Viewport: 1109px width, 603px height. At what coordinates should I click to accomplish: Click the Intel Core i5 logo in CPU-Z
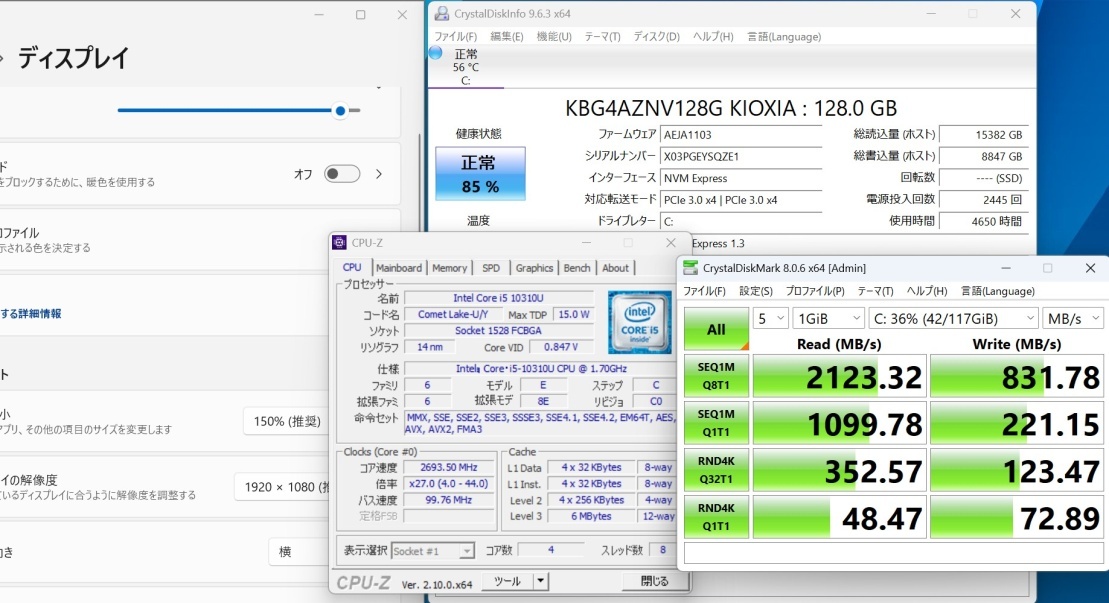click(x=639, y=322)
